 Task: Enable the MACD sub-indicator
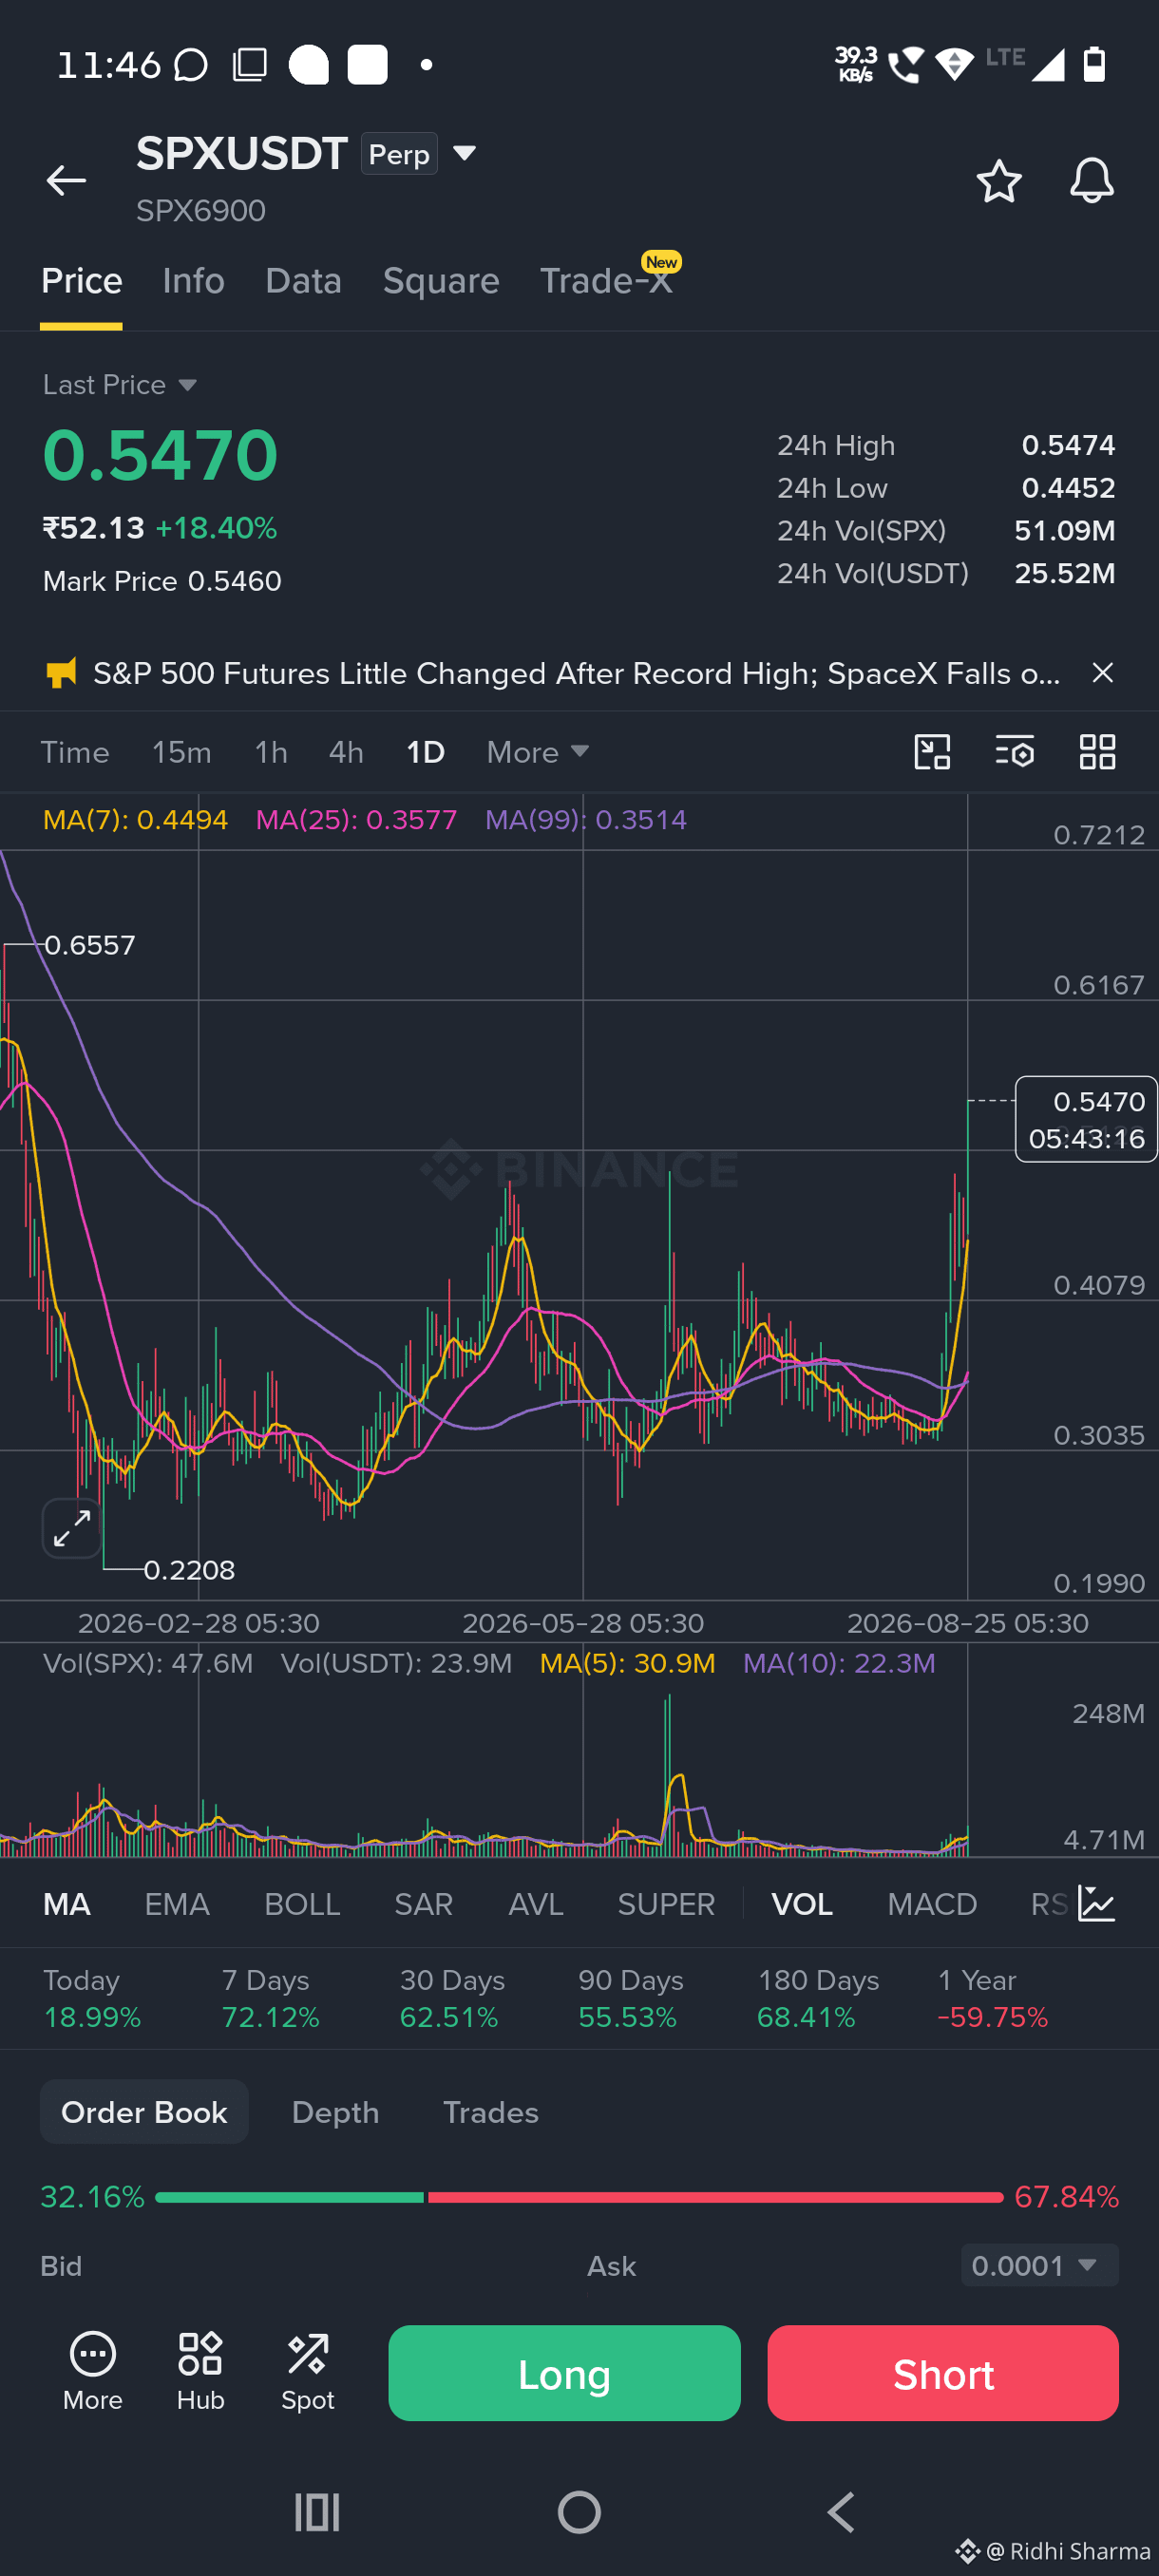pyautogui.click(x=932, y=1904)
